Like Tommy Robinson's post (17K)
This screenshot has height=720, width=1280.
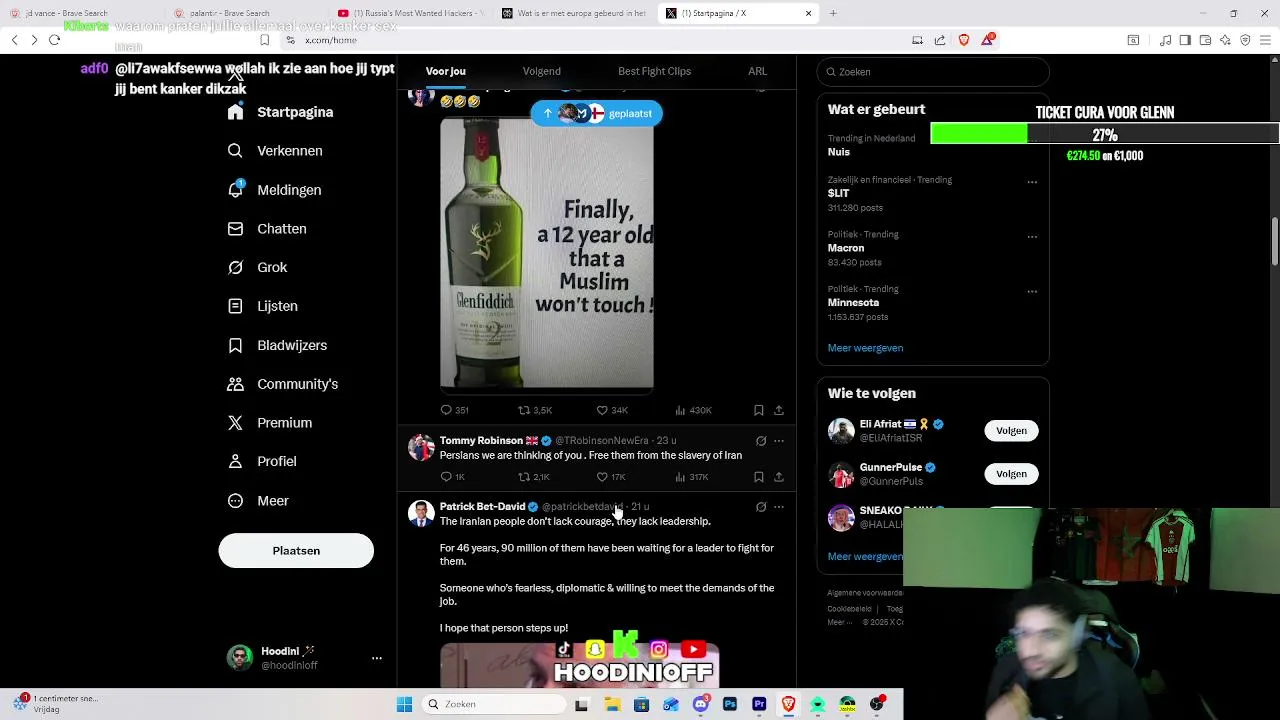tap(611, 477)
